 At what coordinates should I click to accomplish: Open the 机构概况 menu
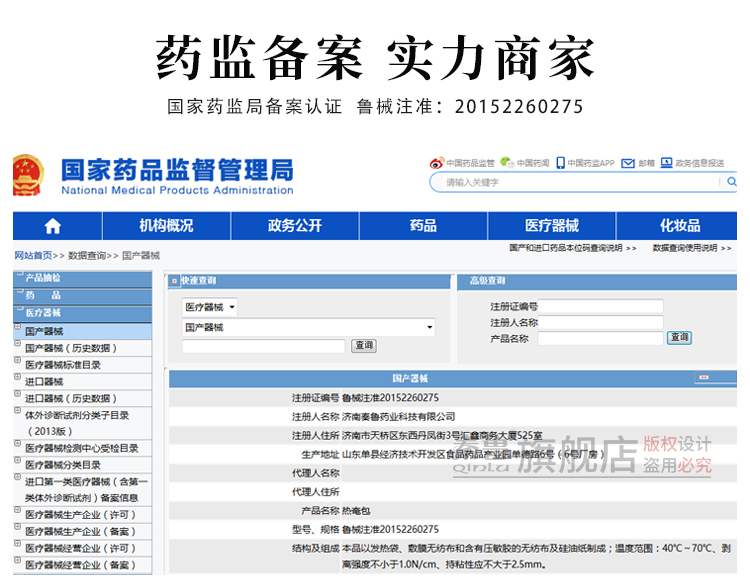coord(166,226)
